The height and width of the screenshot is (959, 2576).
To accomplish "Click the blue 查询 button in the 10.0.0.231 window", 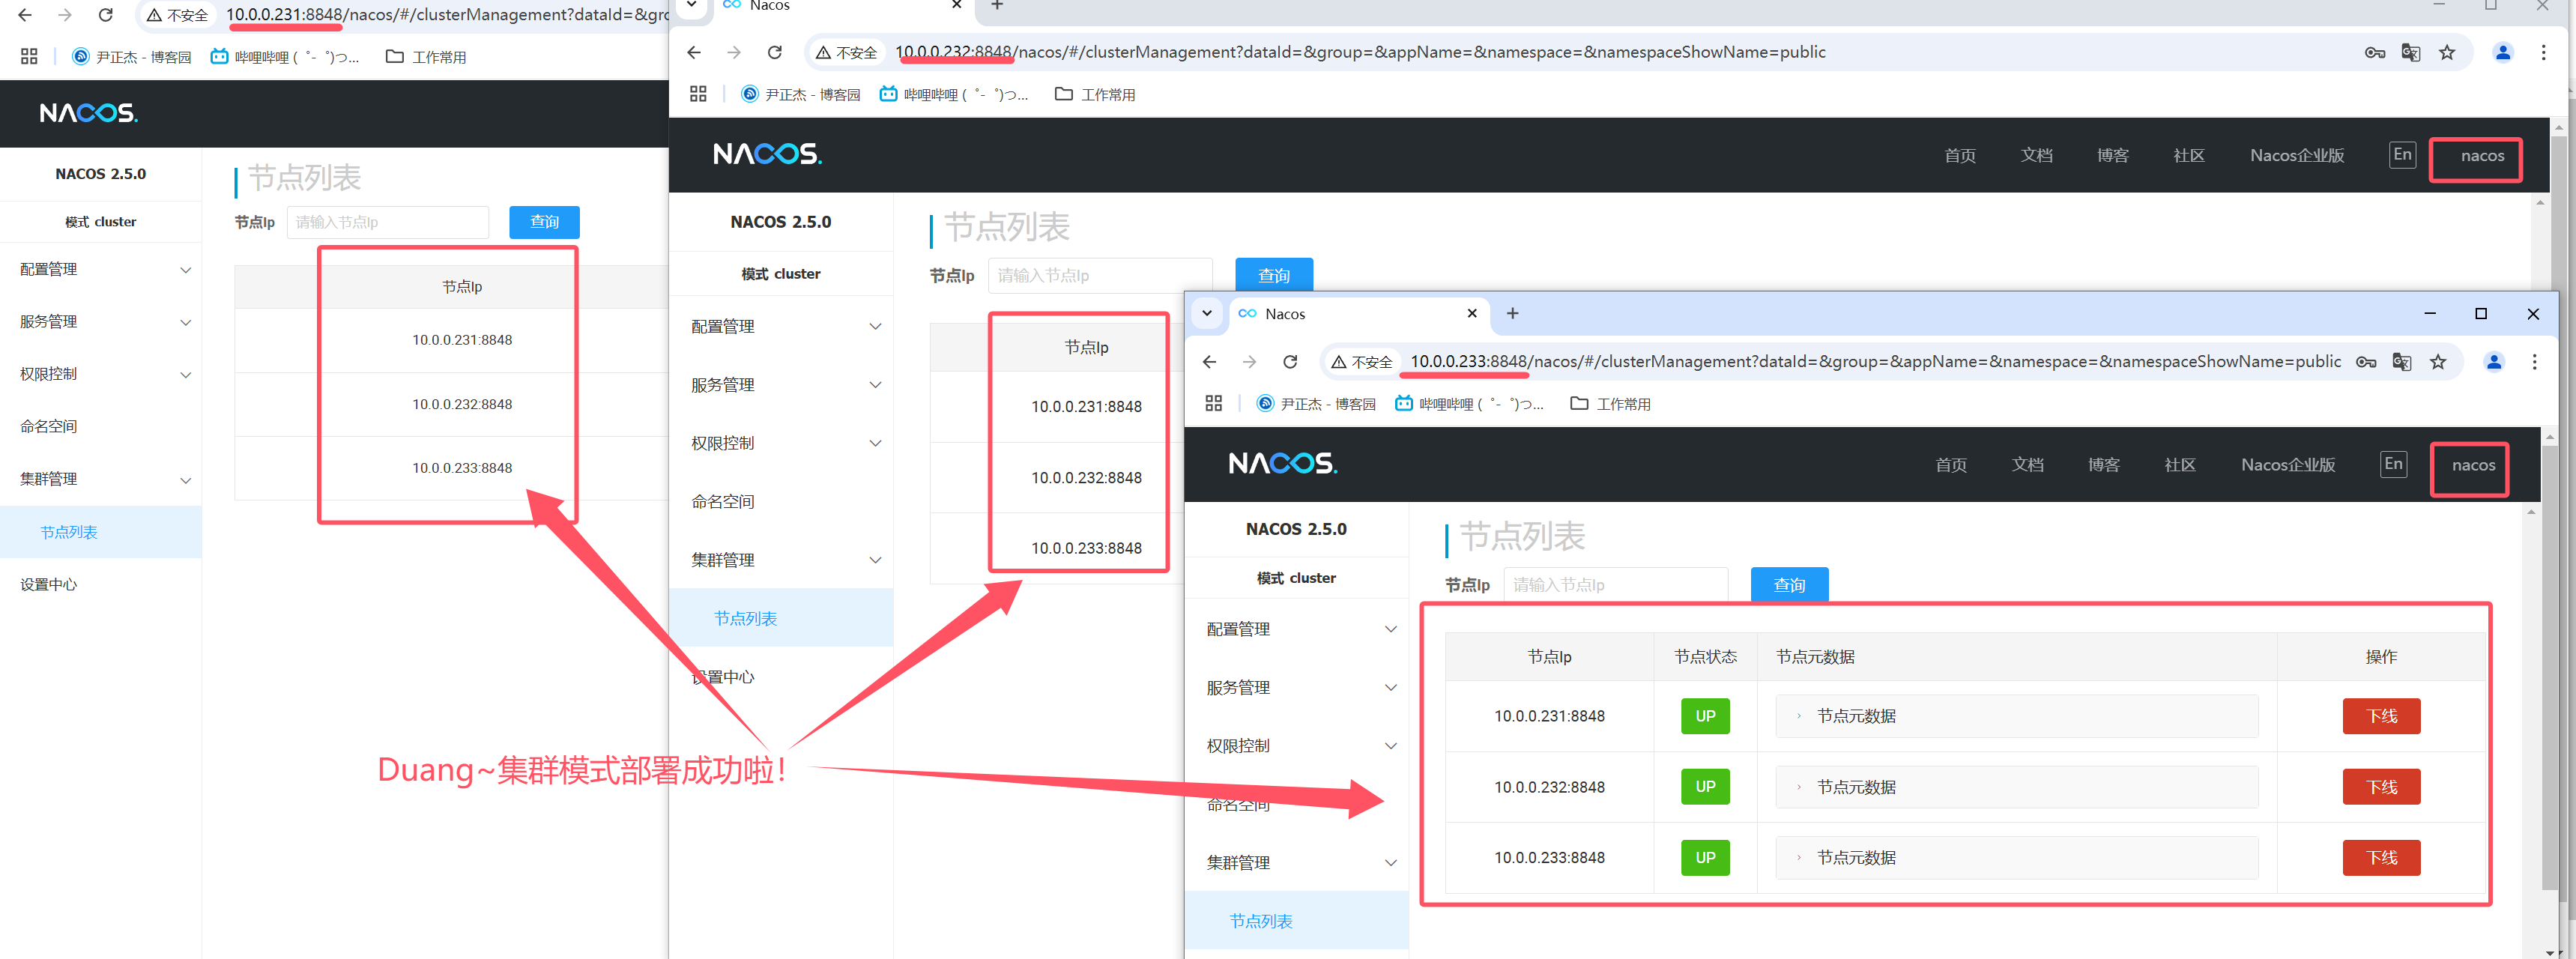I will (544, 222).
